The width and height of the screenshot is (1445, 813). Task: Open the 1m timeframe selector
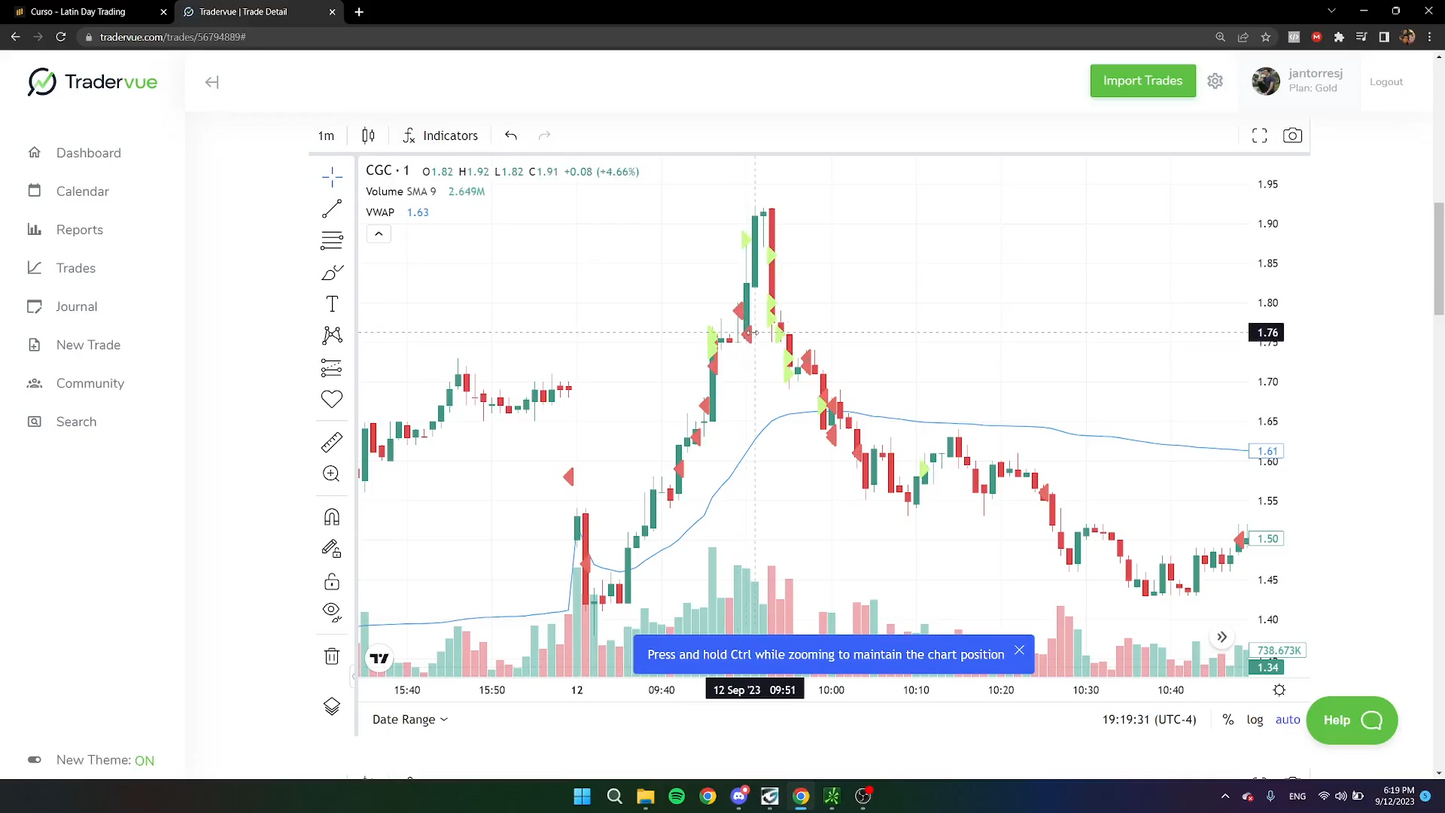pyautogui.click(x=326, y=135)
